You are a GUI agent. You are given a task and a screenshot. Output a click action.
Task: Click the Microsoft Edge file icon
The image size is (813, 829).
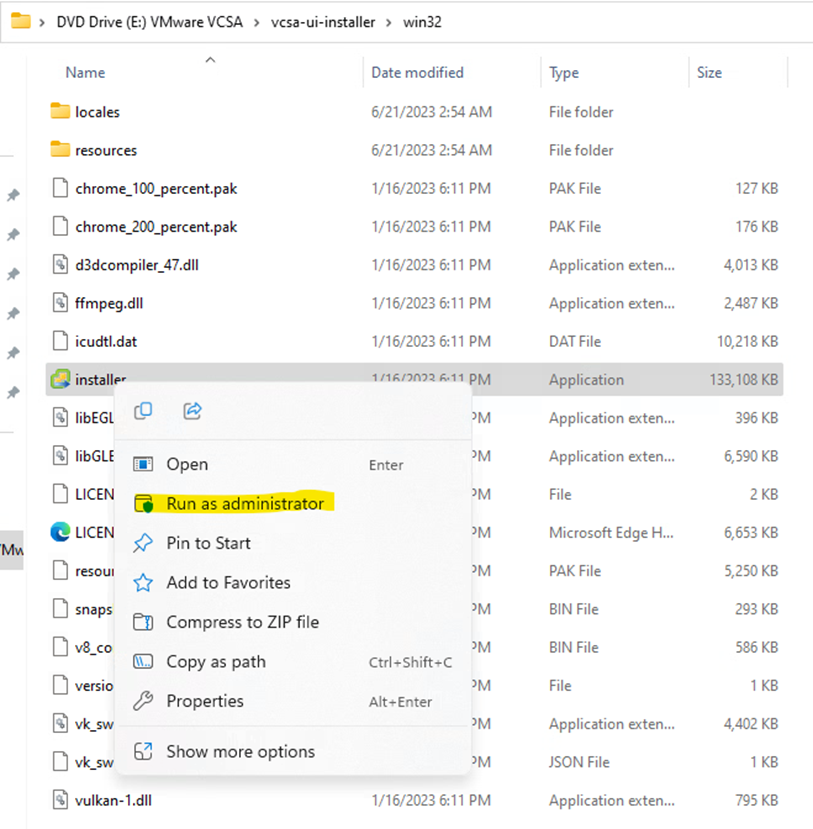pyautogui.click(x=60, y=532)
